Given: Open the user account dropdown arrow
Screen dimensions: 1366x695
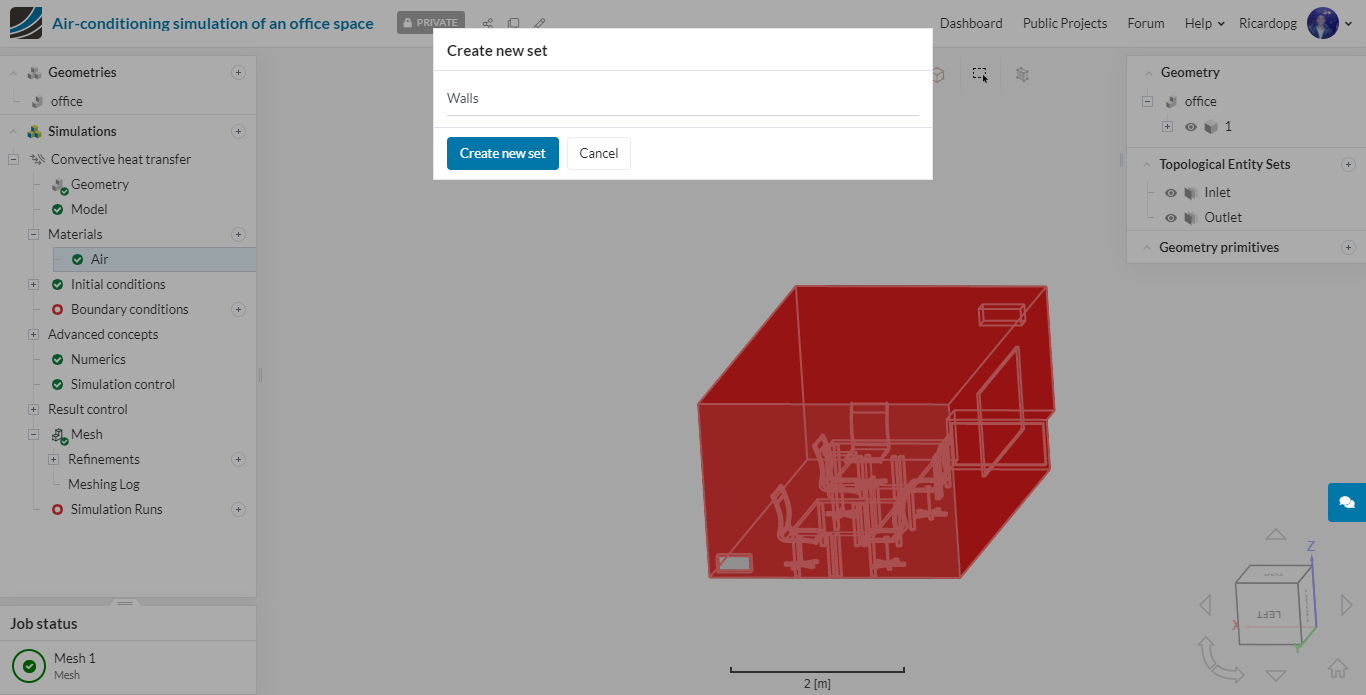Looking at the screenshot, I should click(1348, 24).
